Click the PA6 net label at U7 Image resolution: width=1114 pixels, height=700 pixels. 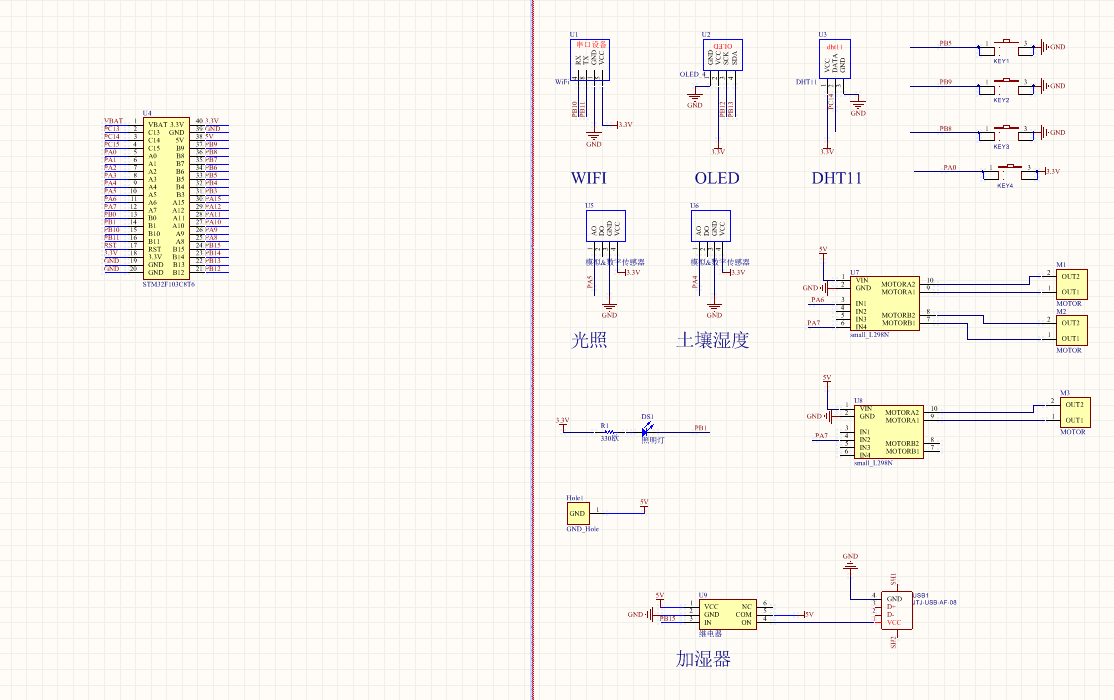(x=818, y=300)
